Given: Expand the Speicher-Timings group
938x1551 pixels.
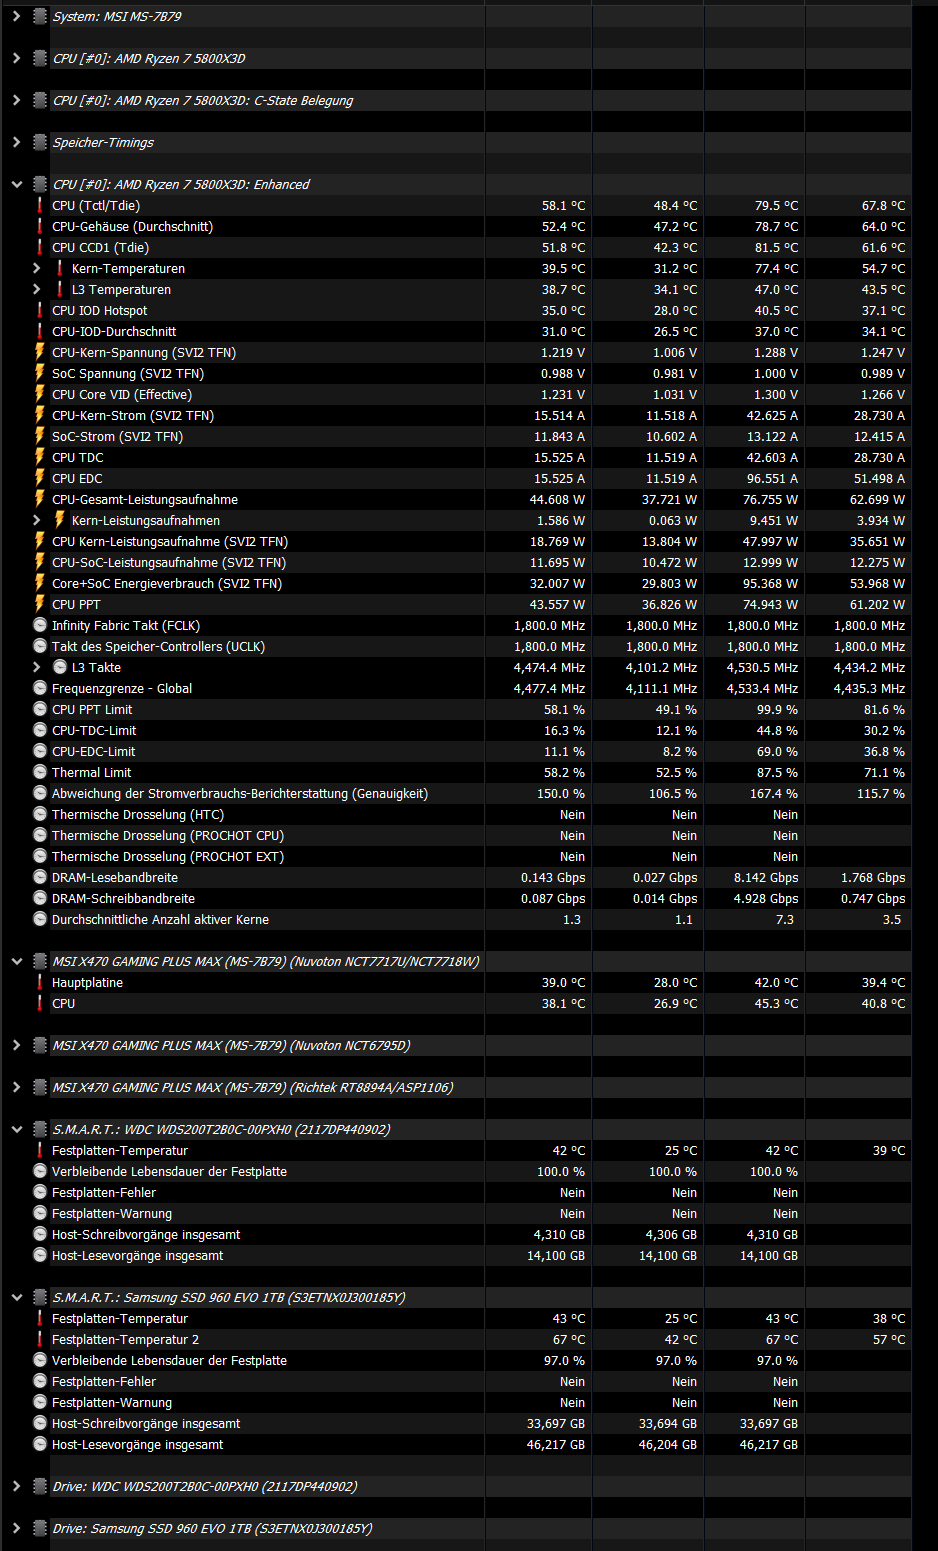Looking at the screenshot, I should (16, 142).
